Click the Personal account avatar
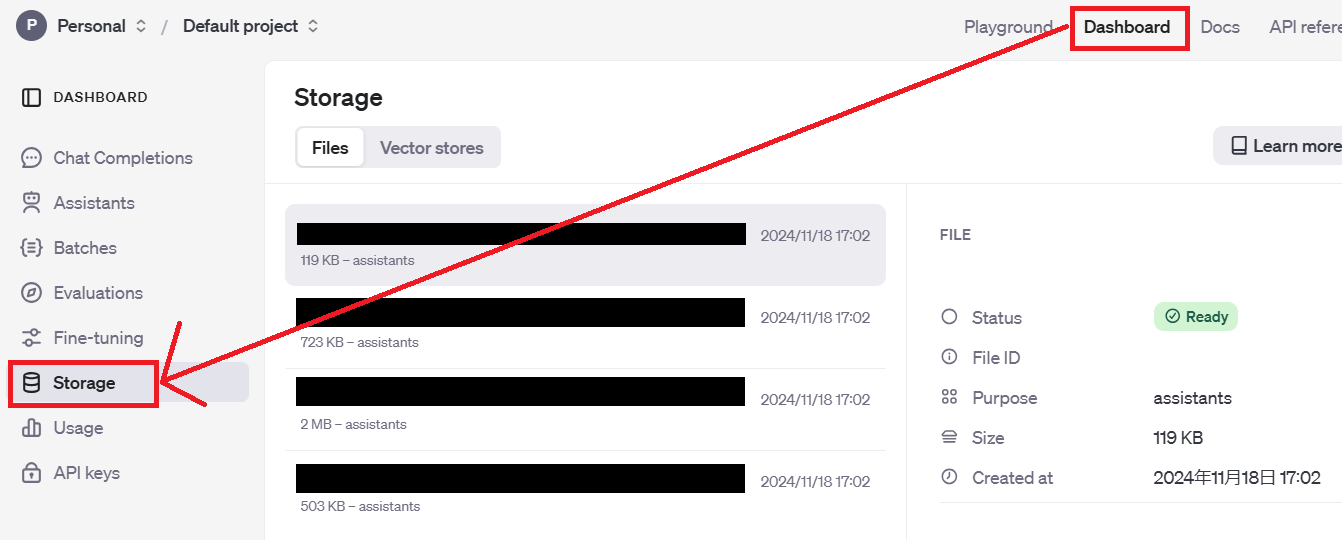 [x=32, y=26]
